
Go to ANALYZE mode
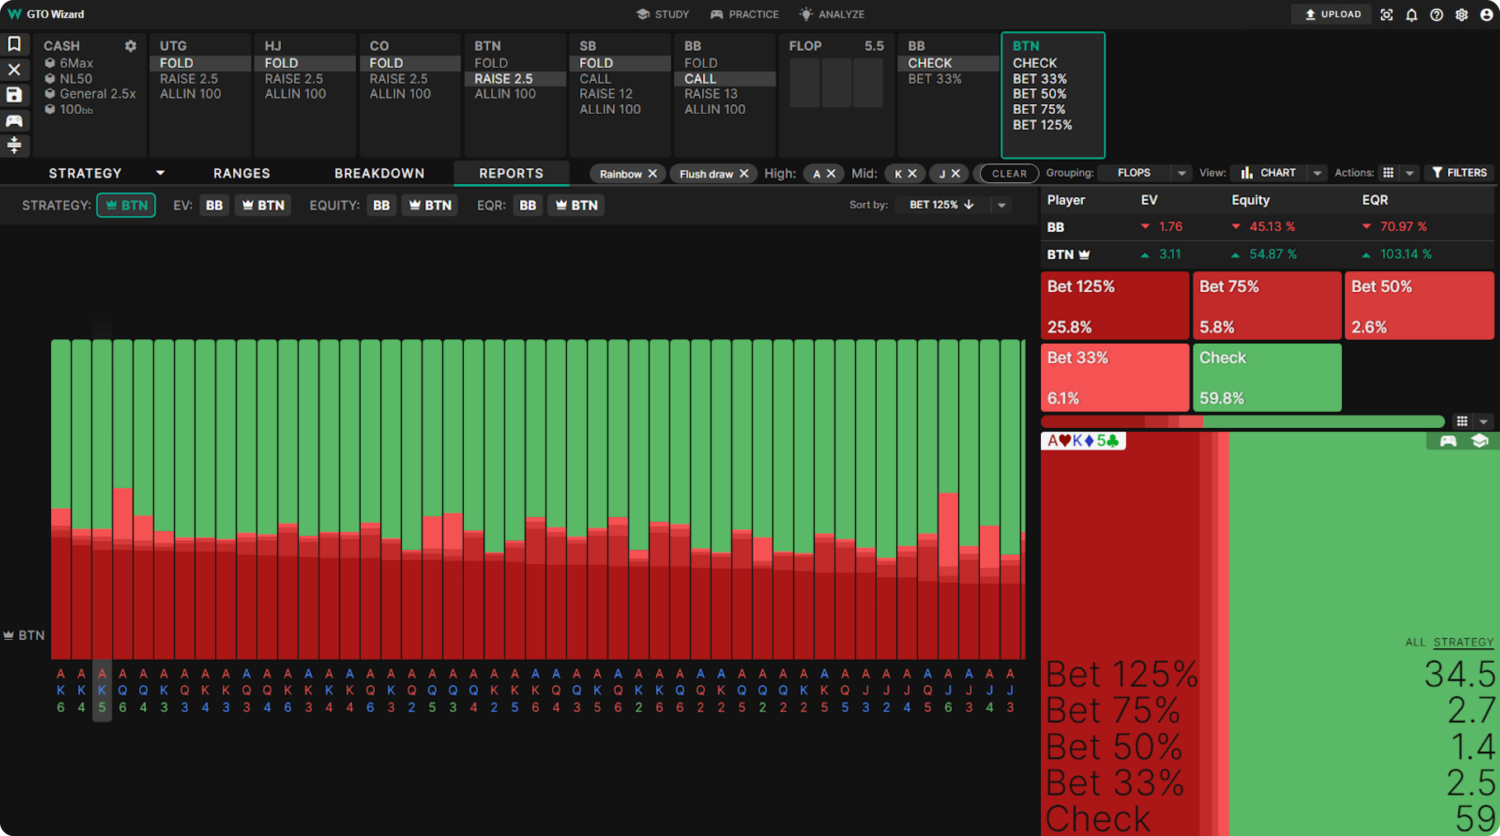coord(832,14)
